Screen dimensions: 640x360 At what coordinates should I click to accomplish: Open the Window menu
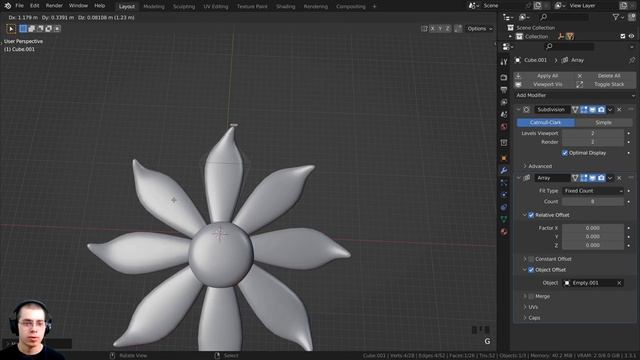pos(78,6)
